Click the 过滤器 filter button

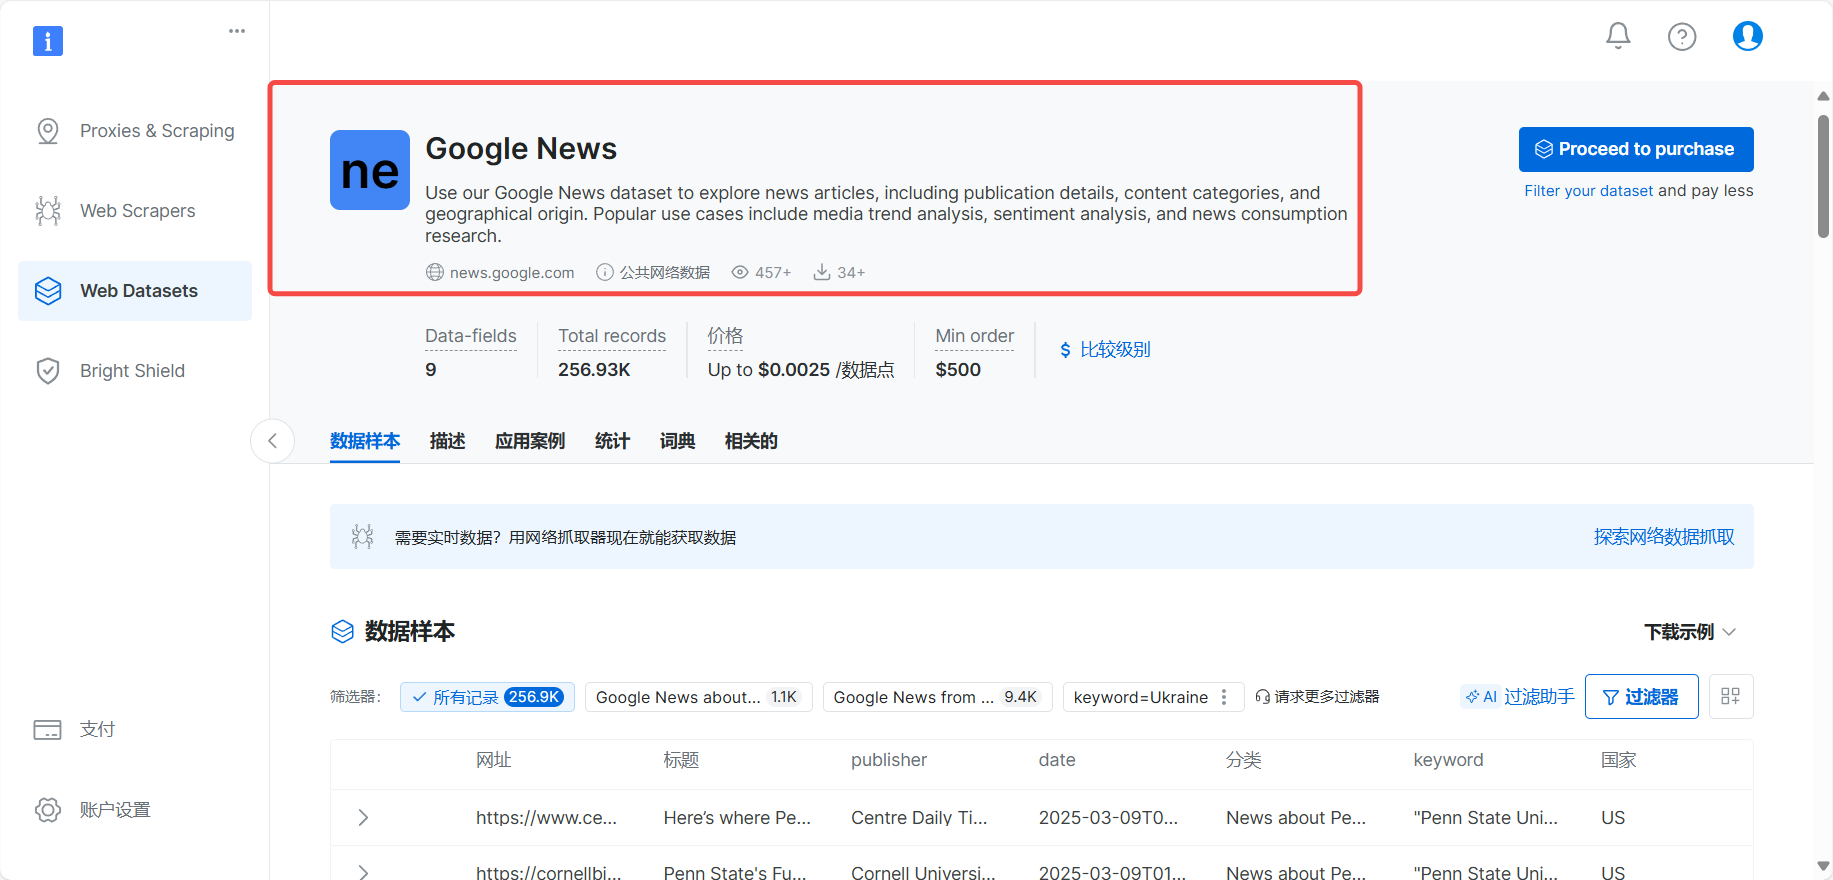1641,697
